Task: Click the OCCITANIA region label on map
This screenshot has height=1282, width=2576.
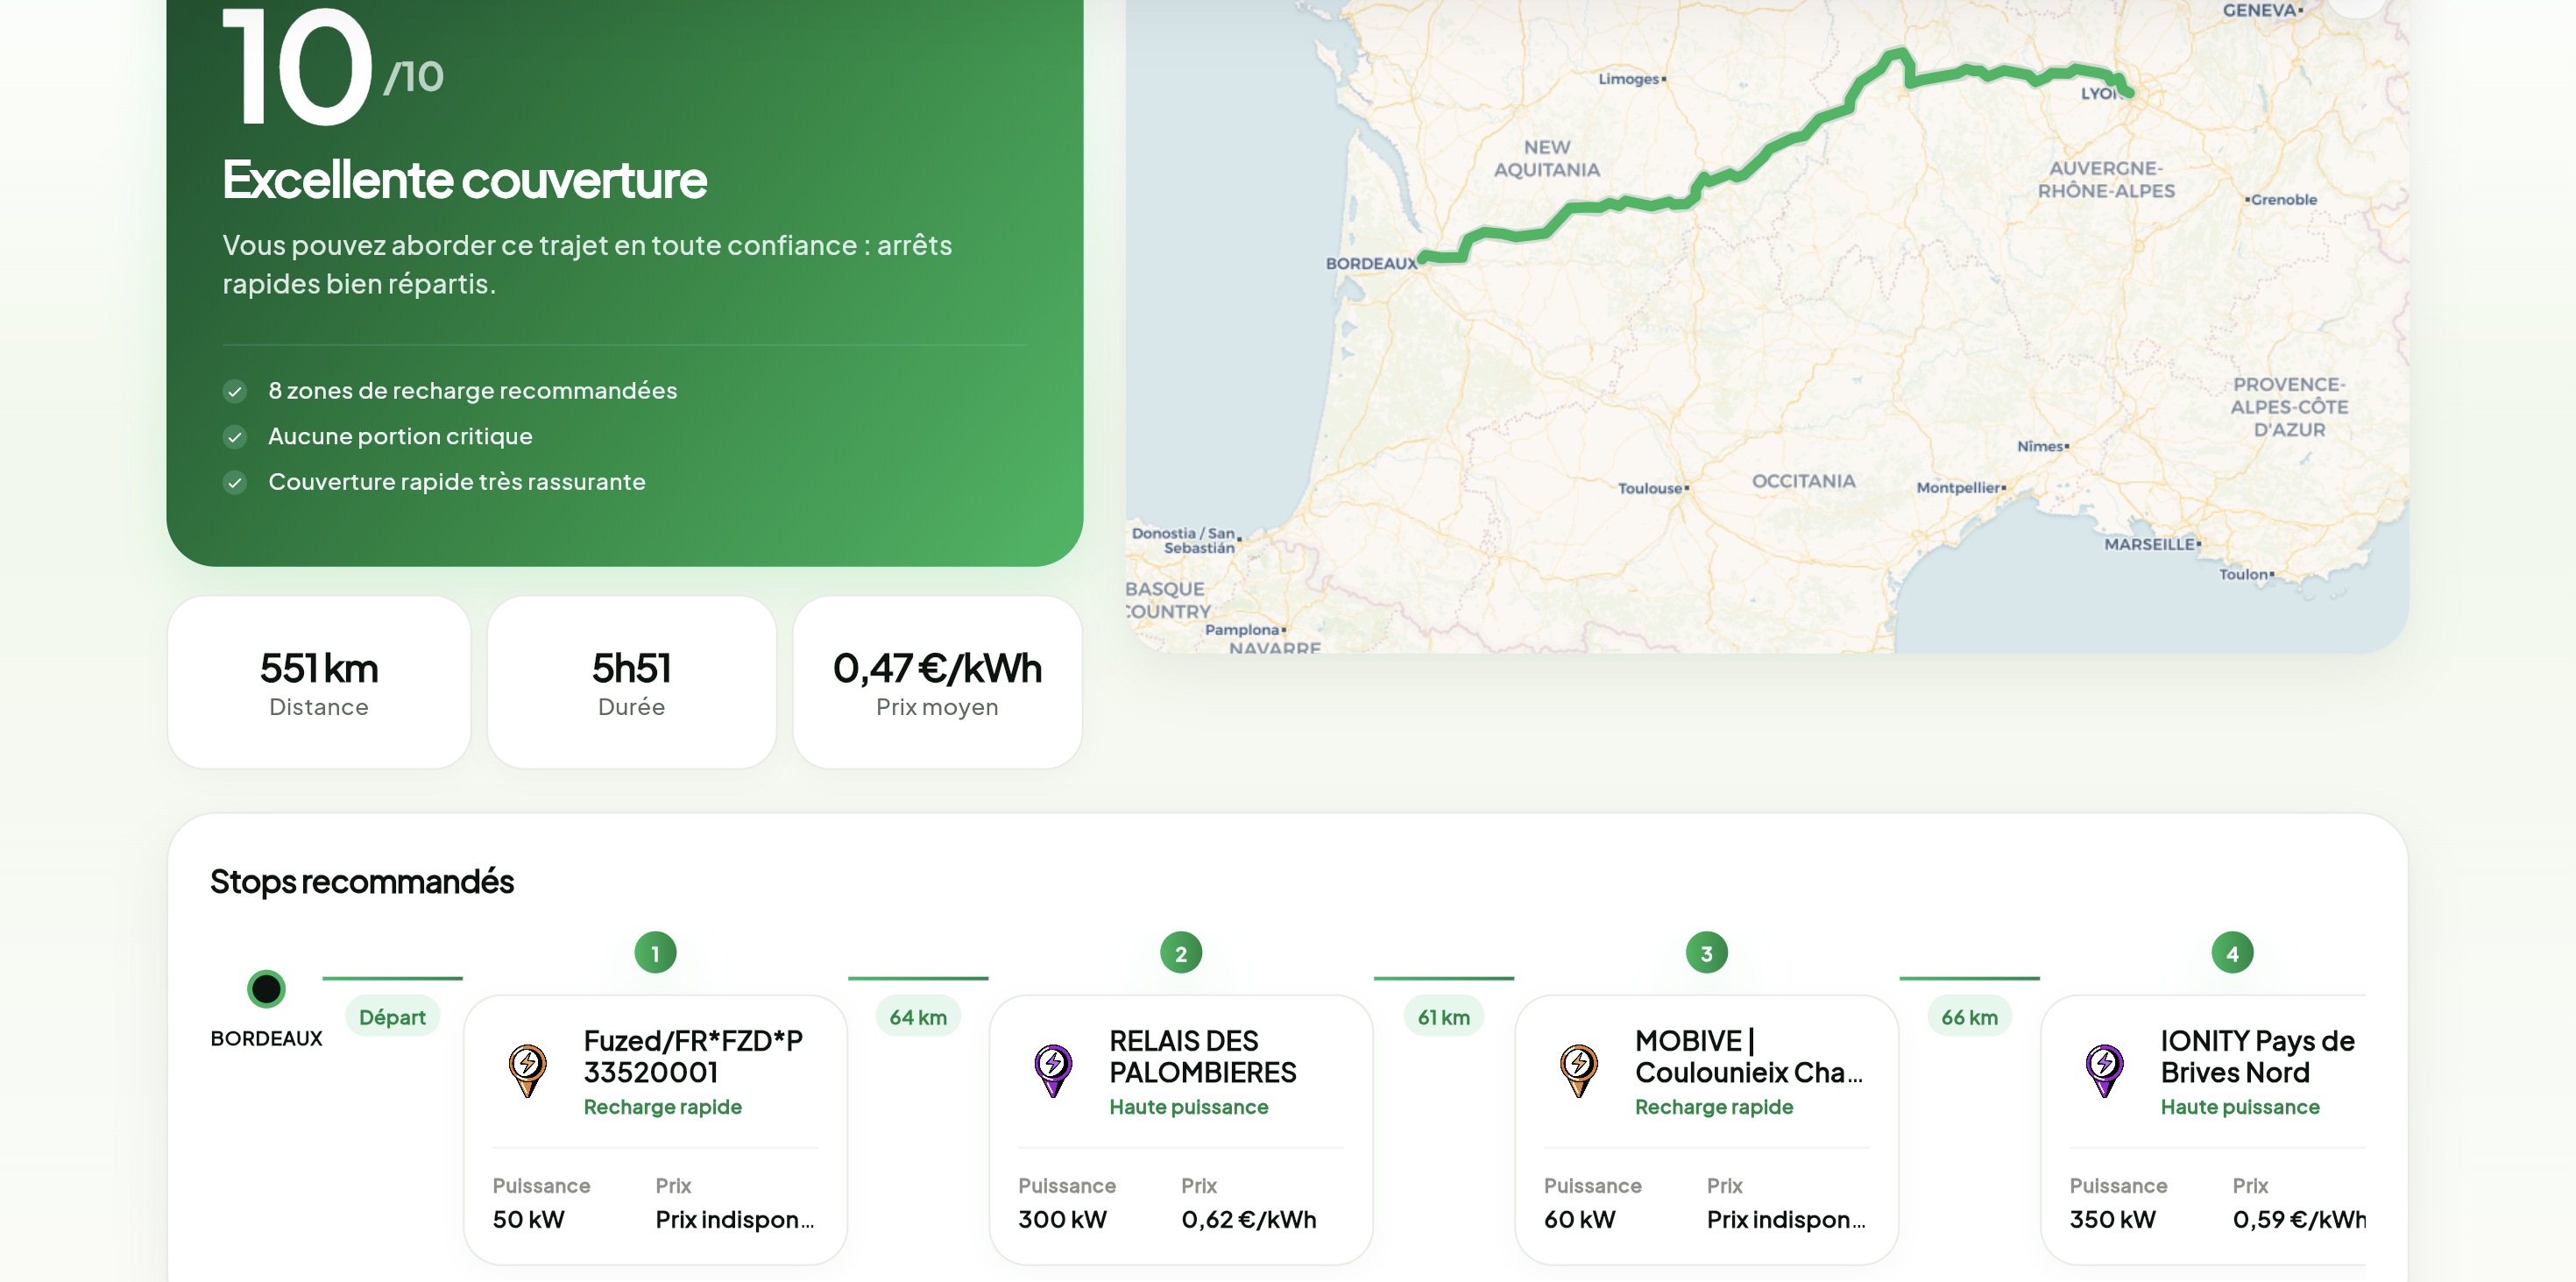Action: pyautogui.click(x=1803, y=482)
